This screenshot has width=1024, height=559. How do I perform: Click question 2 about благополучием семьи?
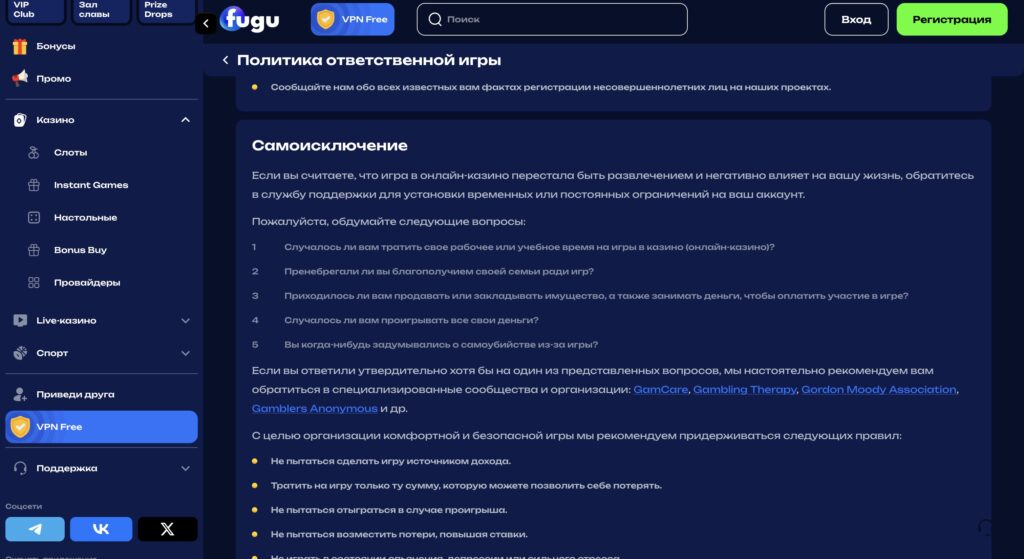coord(439,272)
